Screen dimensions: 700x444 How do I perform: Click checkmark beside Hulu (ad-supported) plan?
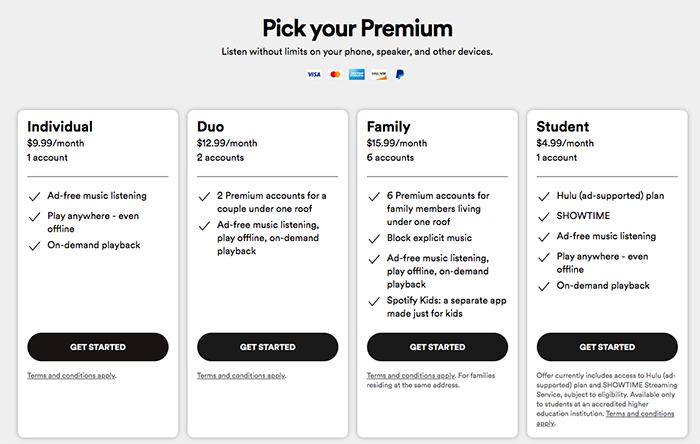[543, 196]
